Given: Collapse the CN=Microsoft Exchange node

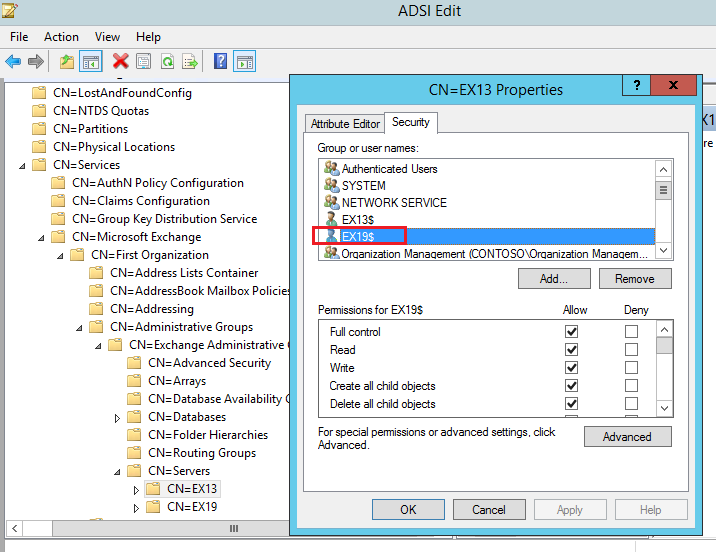Looking at the screenshot, I should [x=41, y=238].
